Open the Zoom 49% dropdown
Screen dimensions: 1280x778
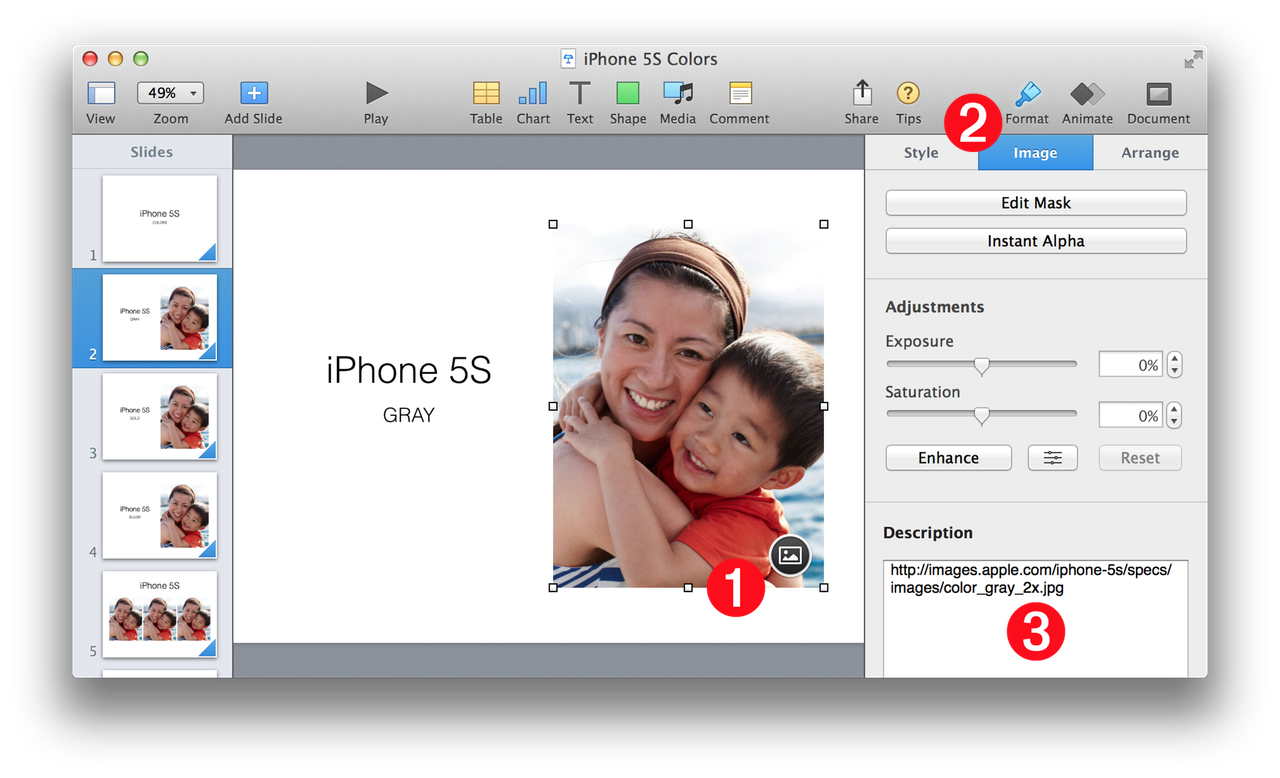point(170,93)
